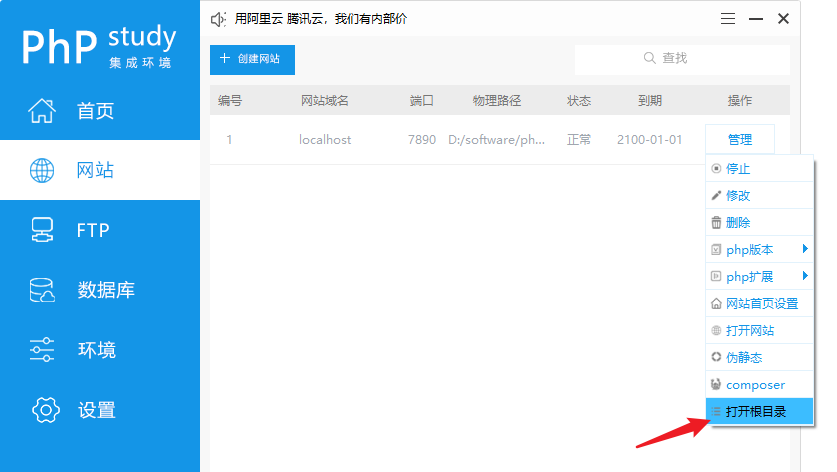Minimize the phpstudy window
Viewport: 837px width, 472px height.
[x=755, y=19]
